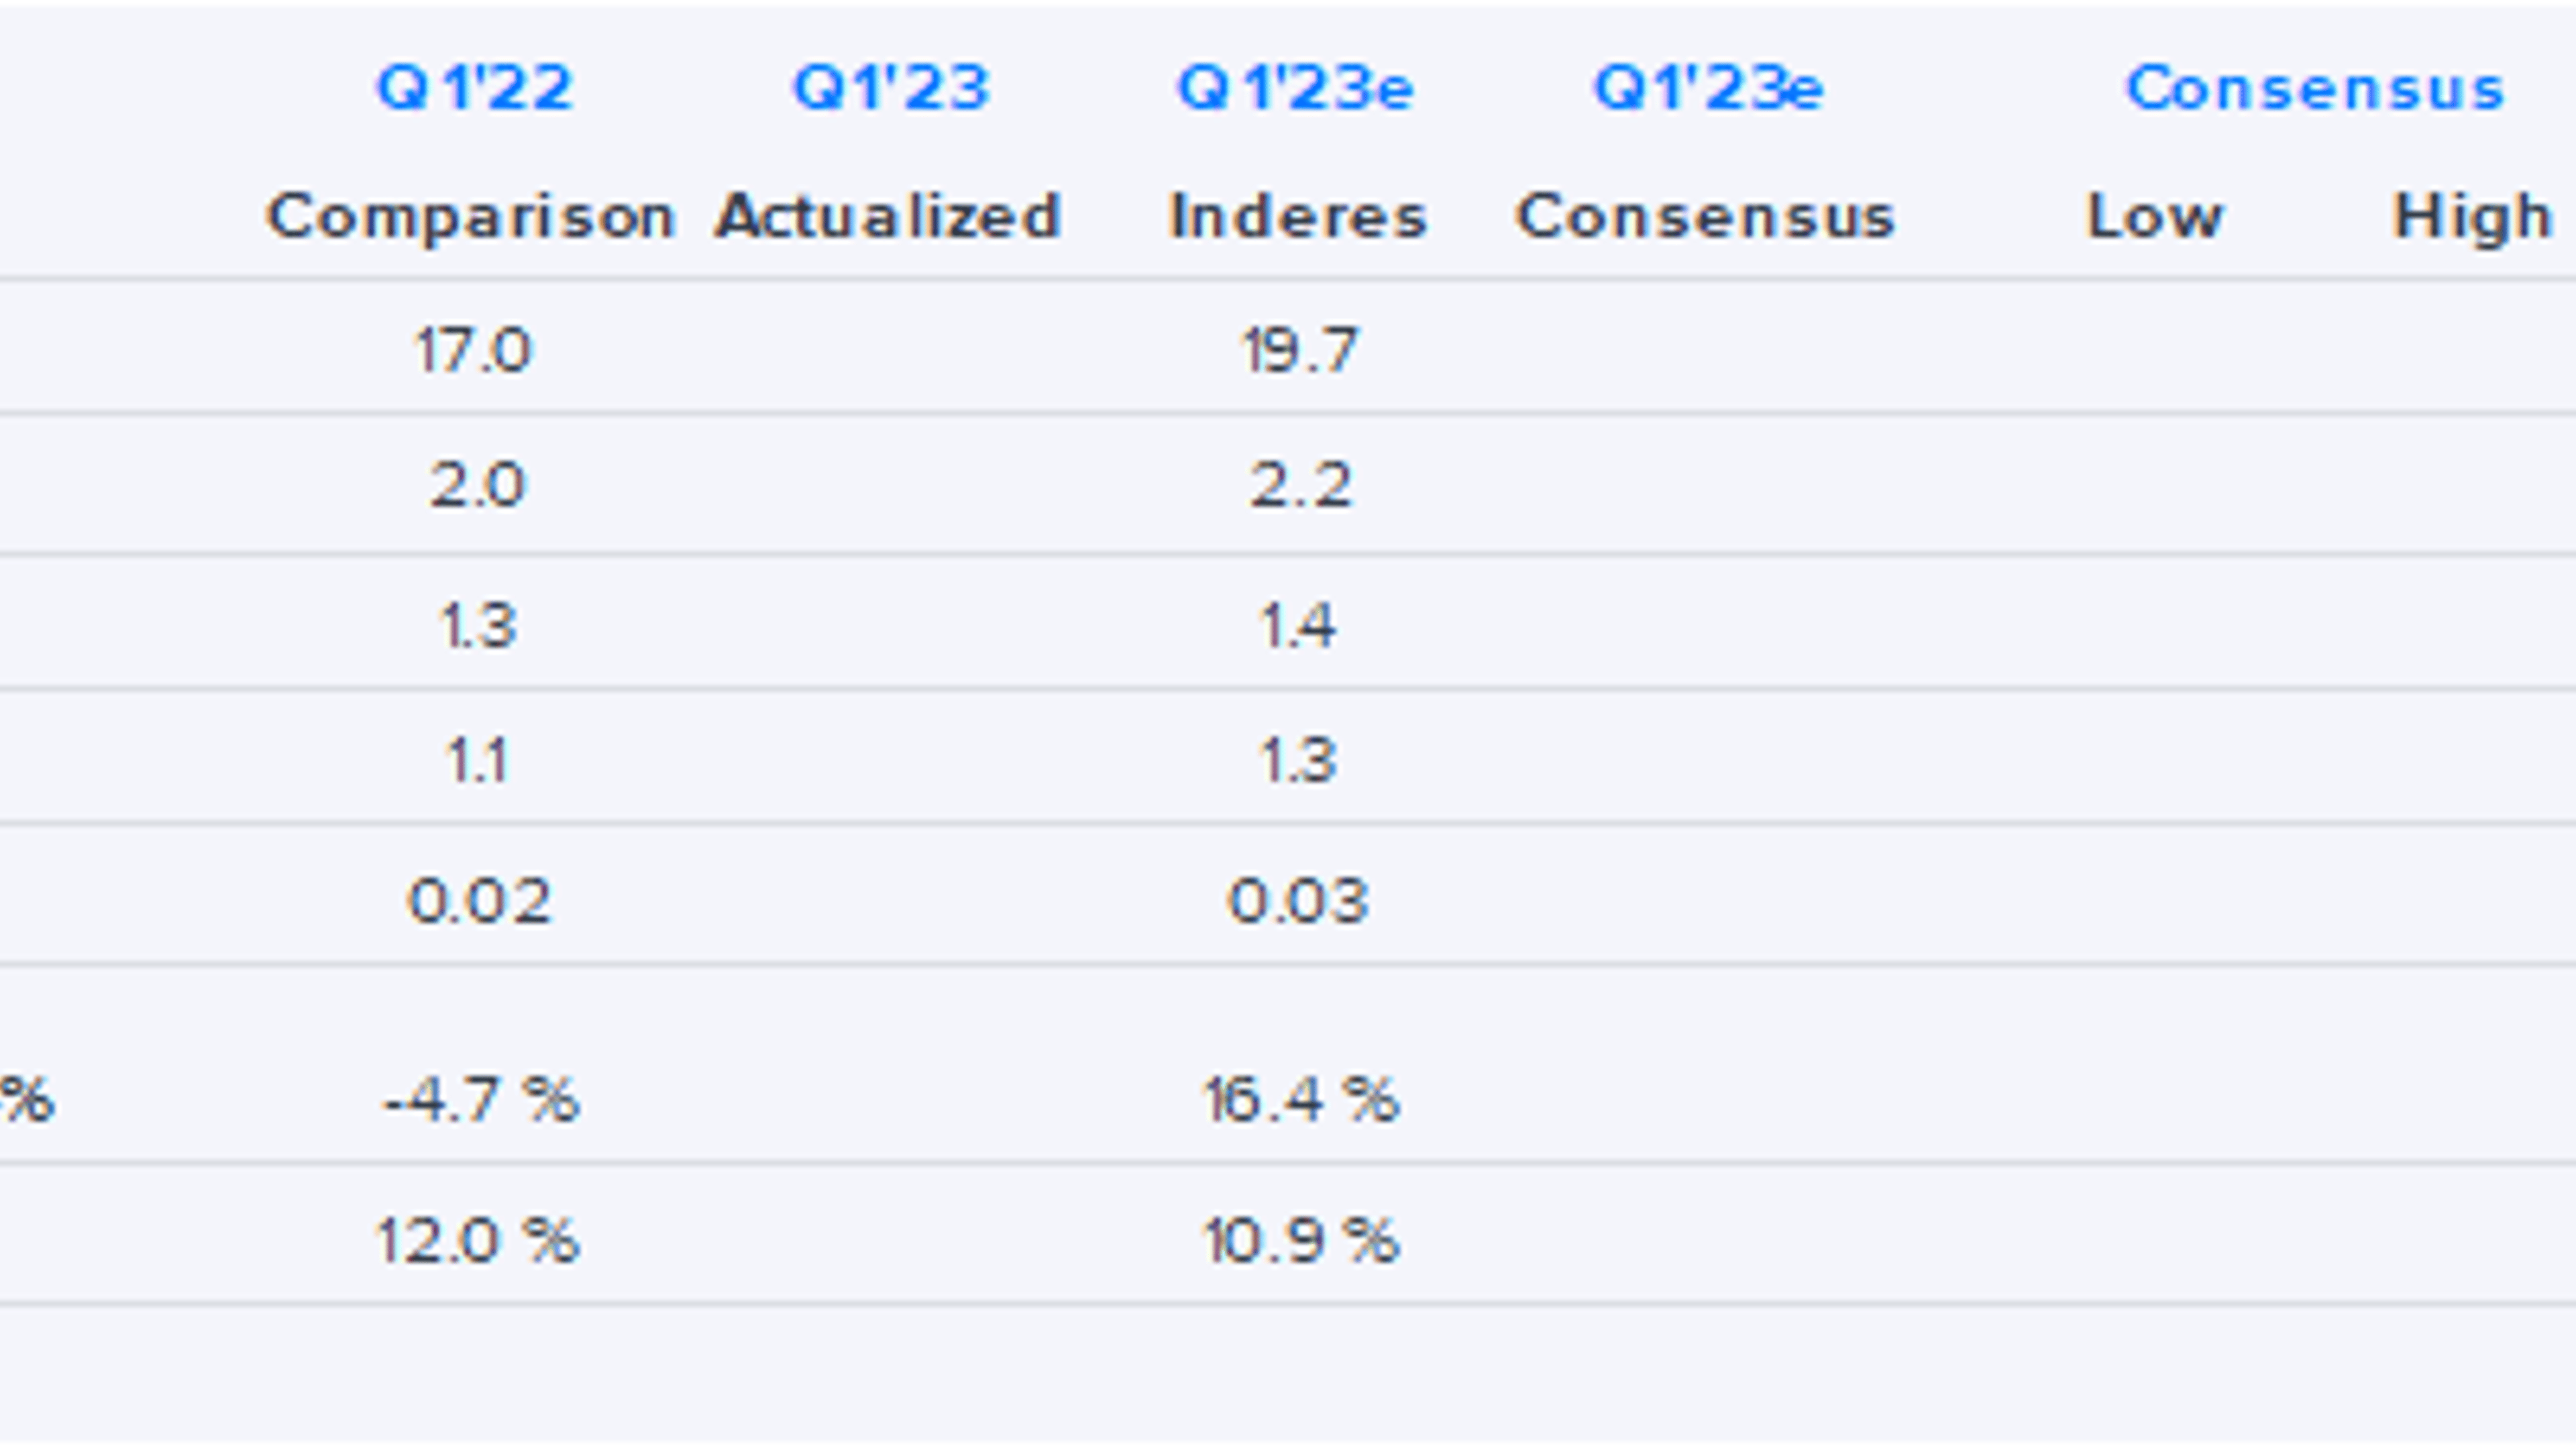The image size is (2576, 1448).
Task: Select the 10.9 % value in the Inderes column
Action: pos(1300,1241)
